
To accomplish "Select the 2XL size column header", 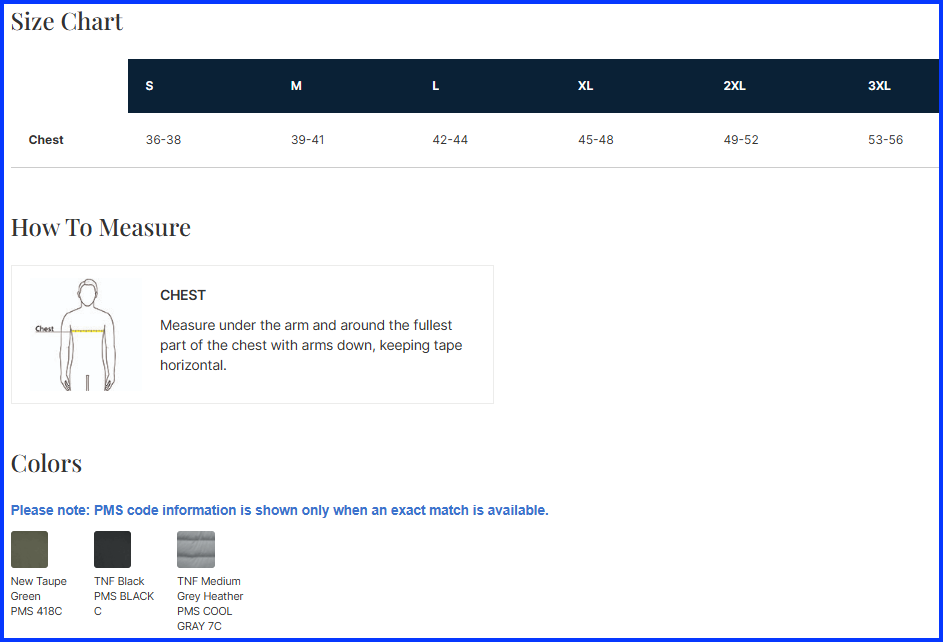I will [x=734, y=86].
